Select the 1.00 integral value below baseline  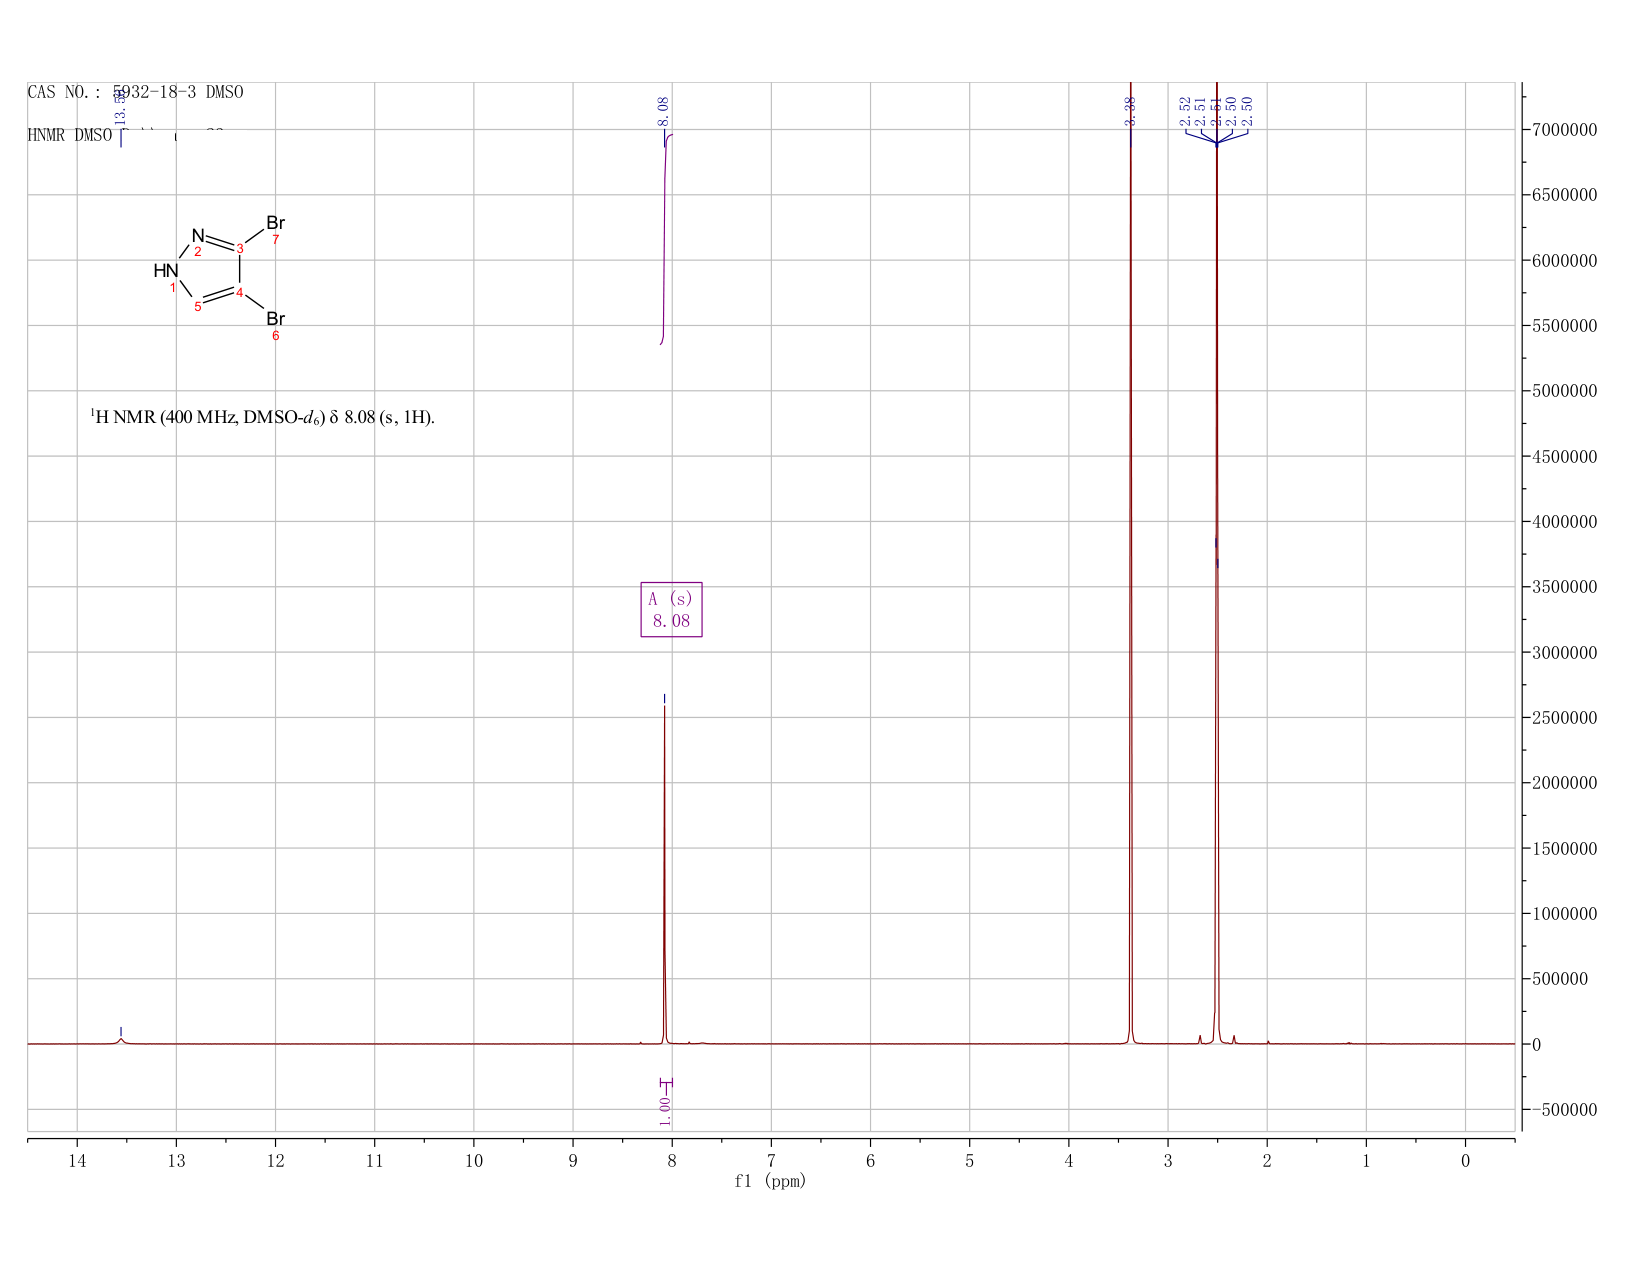(x=665, y=1110)
